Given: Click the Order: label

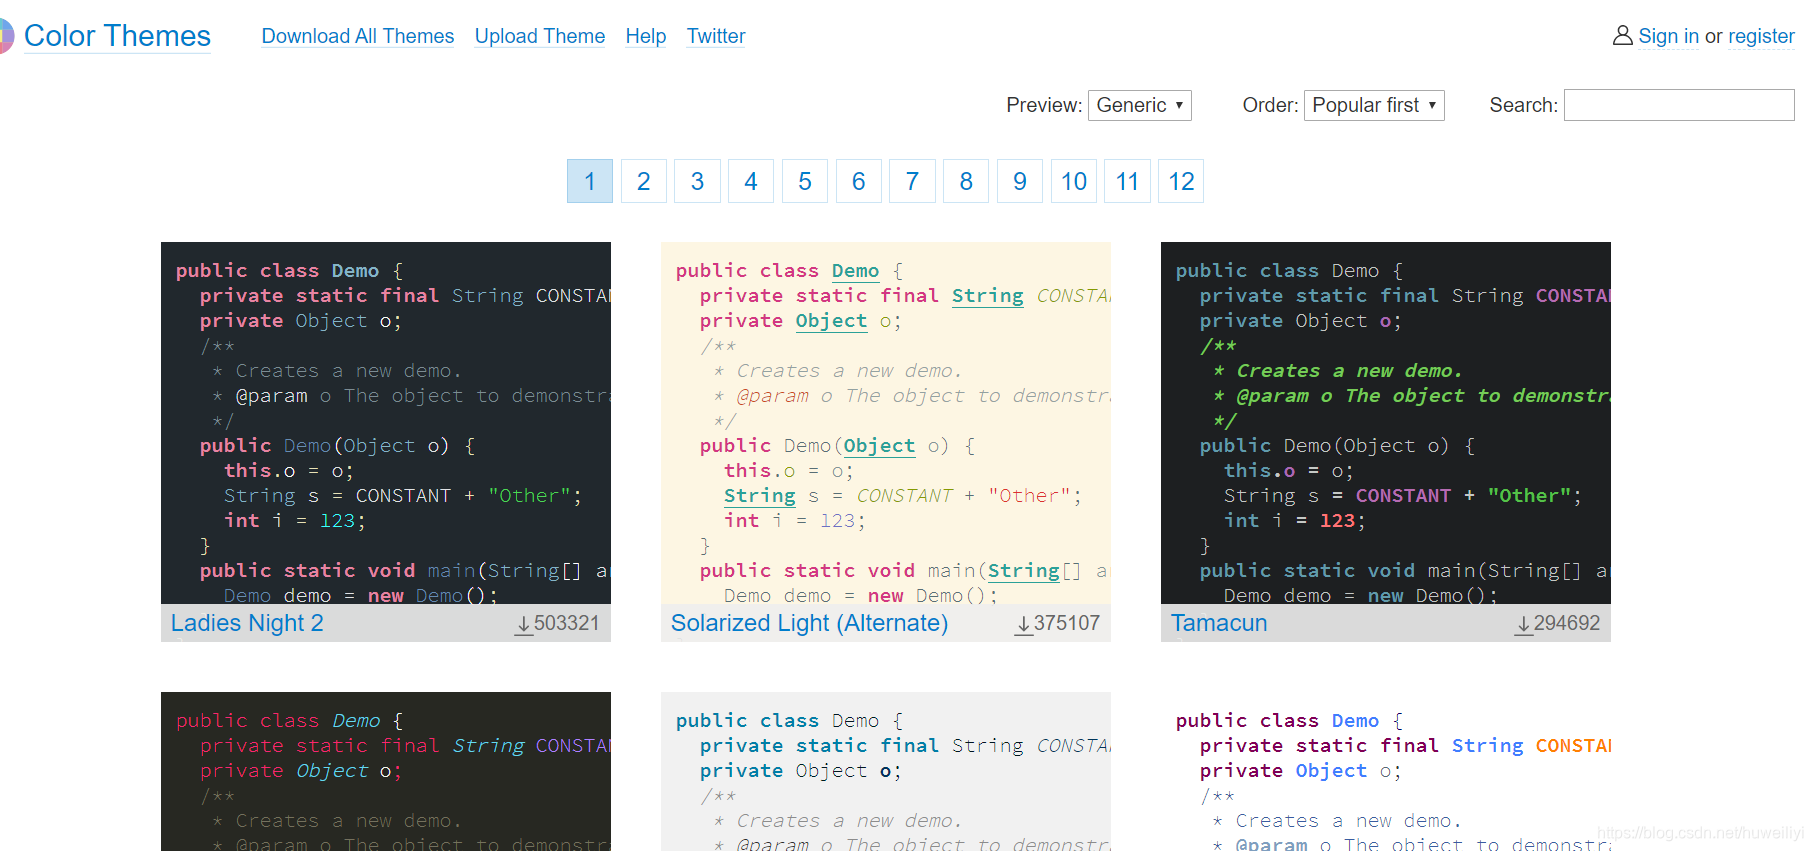Looking at the screenshot, I should click(x=1270, y=105).
